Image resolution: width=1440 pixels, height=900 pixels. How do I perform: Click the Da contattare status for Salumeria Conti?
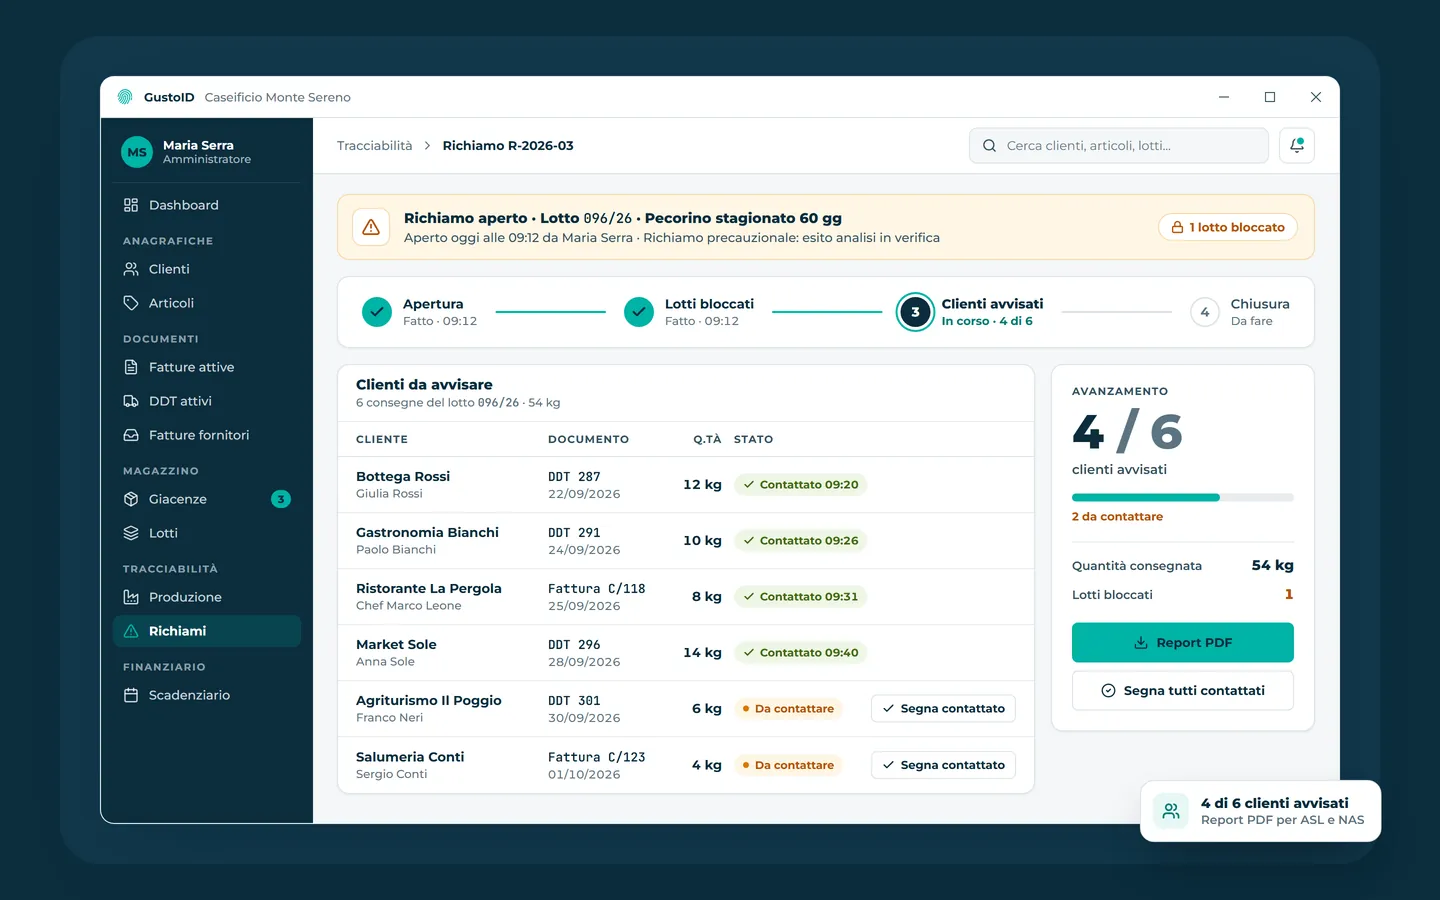[x=788, y=765]
